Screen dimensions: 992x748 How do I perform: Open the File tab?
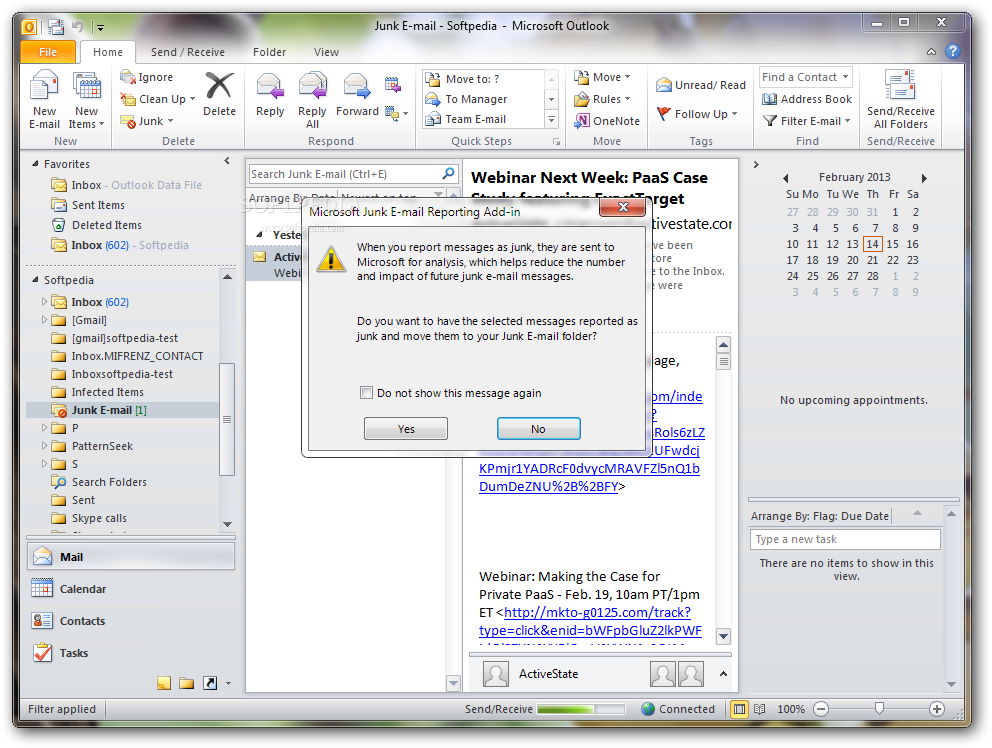coord(48,52)
